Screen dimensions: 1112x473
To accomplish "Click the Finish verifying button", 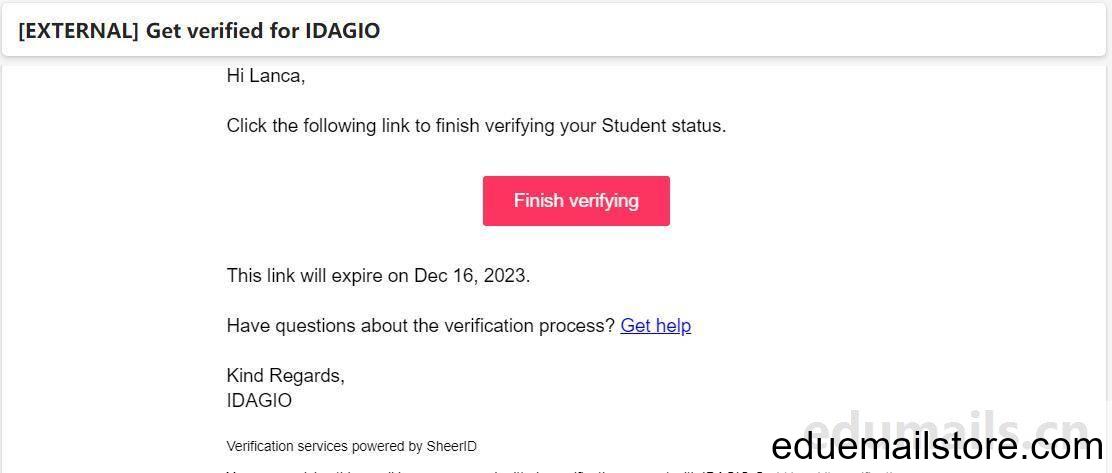I will tap(576, 201).
